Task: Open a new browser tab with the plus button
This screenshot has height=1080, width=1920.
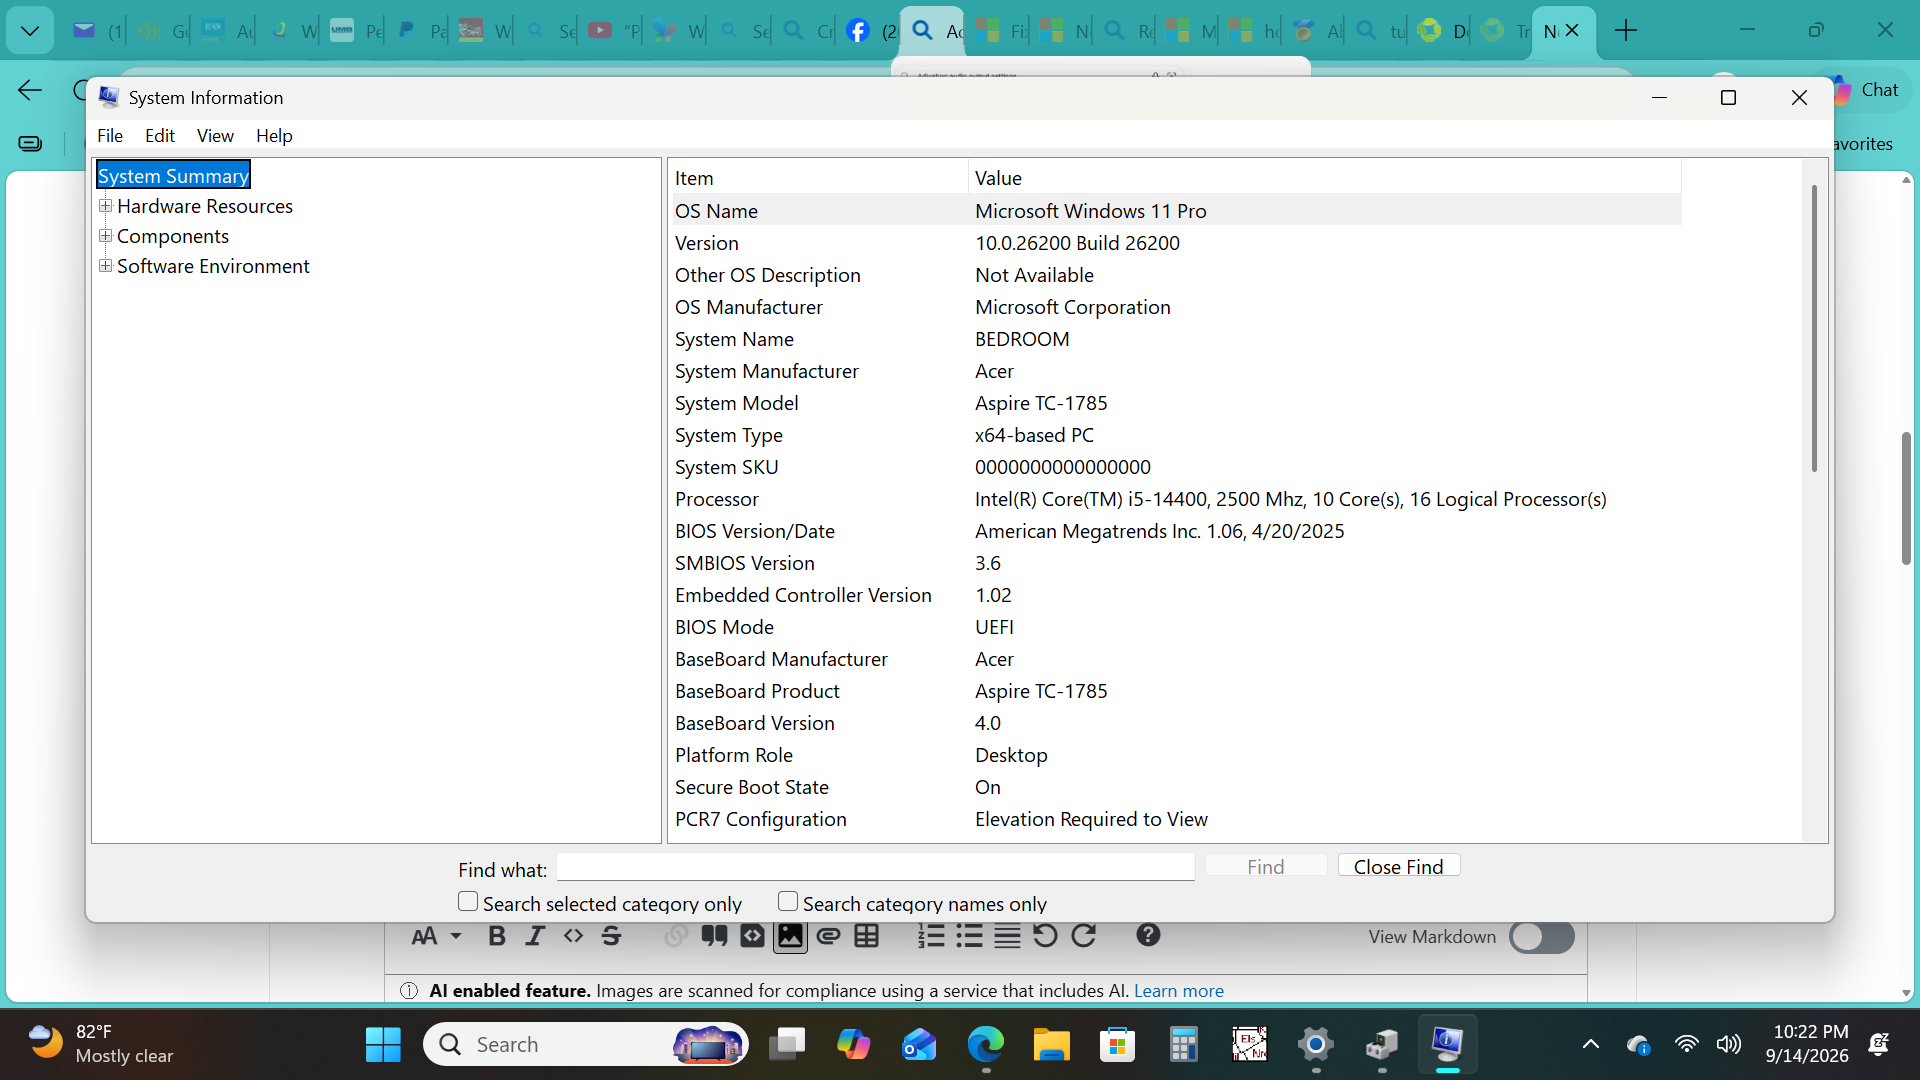Action: point(1626,31)
